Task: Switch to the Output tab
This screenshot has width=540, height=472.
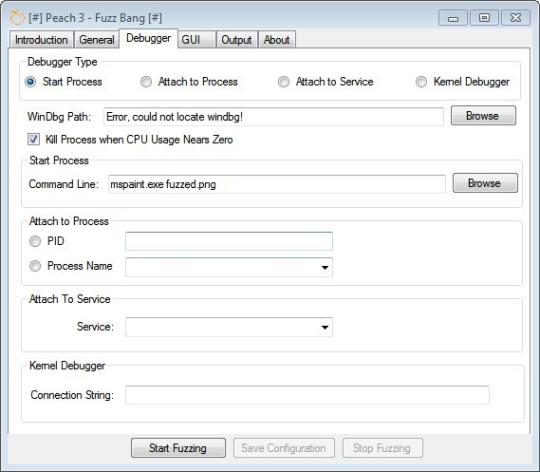Action: [x=237, y=40]
